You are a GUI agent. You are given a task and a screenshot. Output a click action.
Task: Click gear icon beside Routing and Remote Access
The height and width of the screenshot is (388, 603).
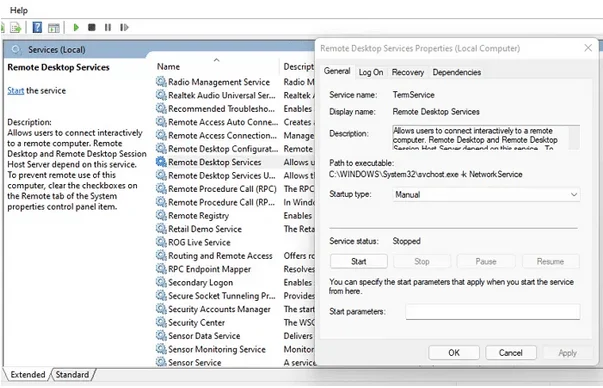click(161, 255)
